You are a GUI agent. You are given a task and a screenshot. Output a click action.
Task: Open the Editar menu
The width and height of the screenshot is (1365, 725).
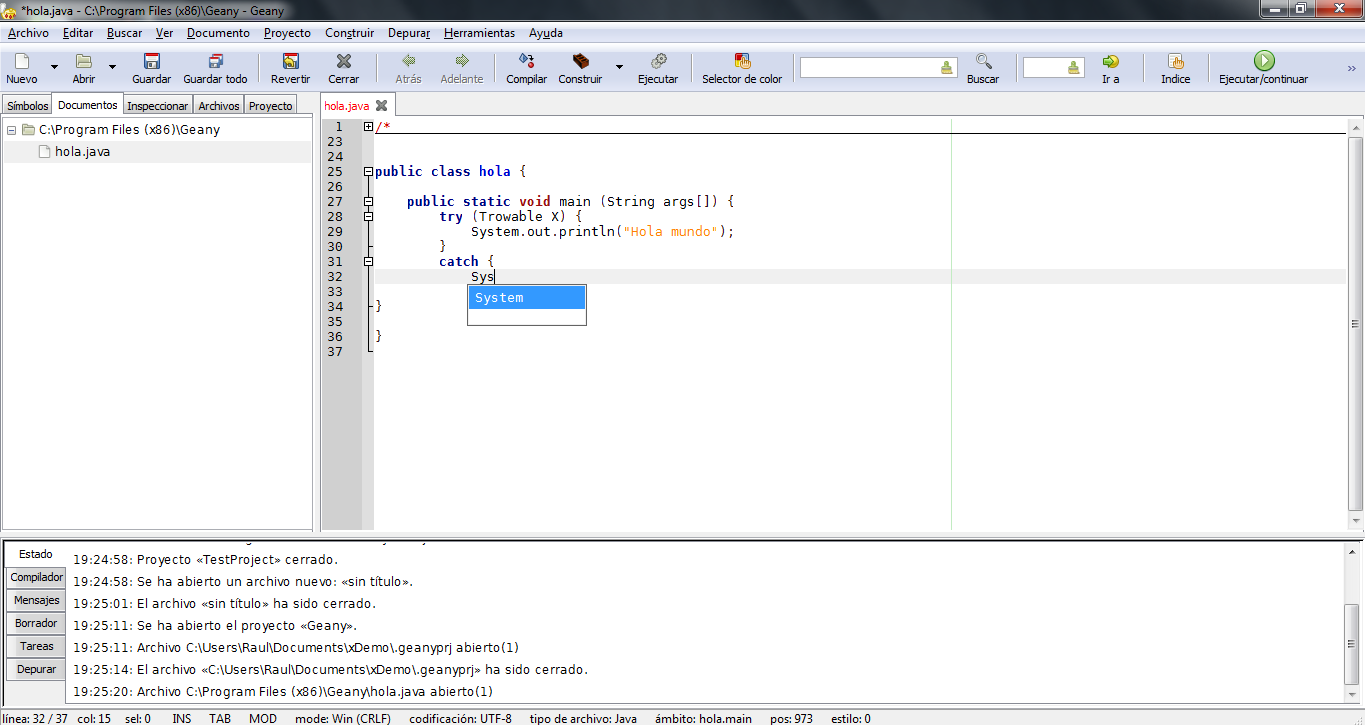click(78, 33)
